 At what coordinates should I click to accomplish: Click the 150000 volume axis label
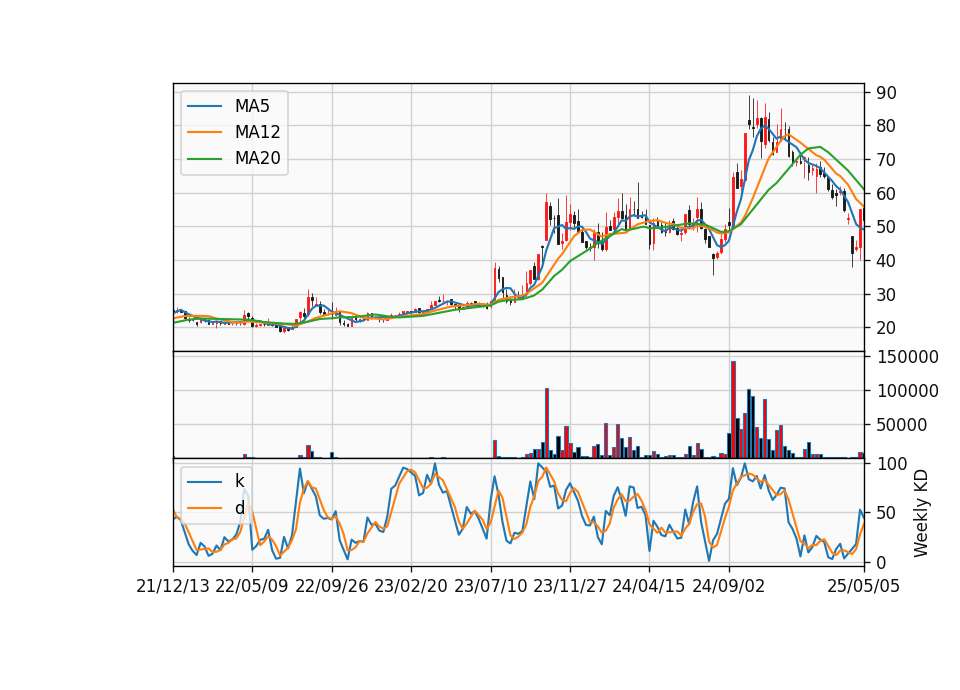coord(907,357)
